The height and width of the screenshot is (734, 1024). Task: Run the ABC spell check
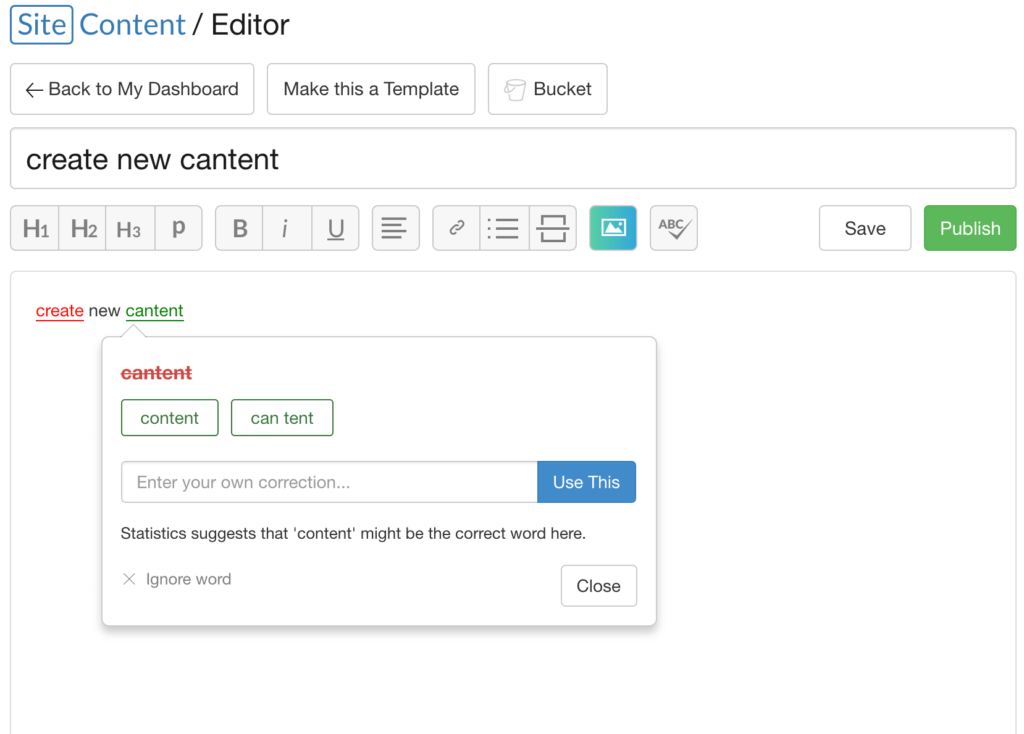click(x=673, y=228)
